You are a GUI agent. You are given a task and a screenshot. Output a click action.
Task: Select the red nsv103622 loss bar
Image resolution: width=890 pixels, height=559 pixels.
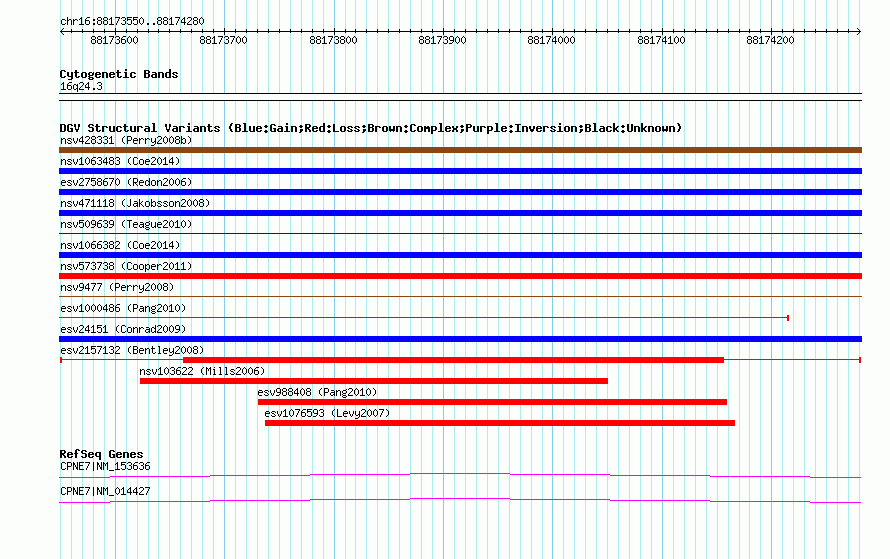373,381
